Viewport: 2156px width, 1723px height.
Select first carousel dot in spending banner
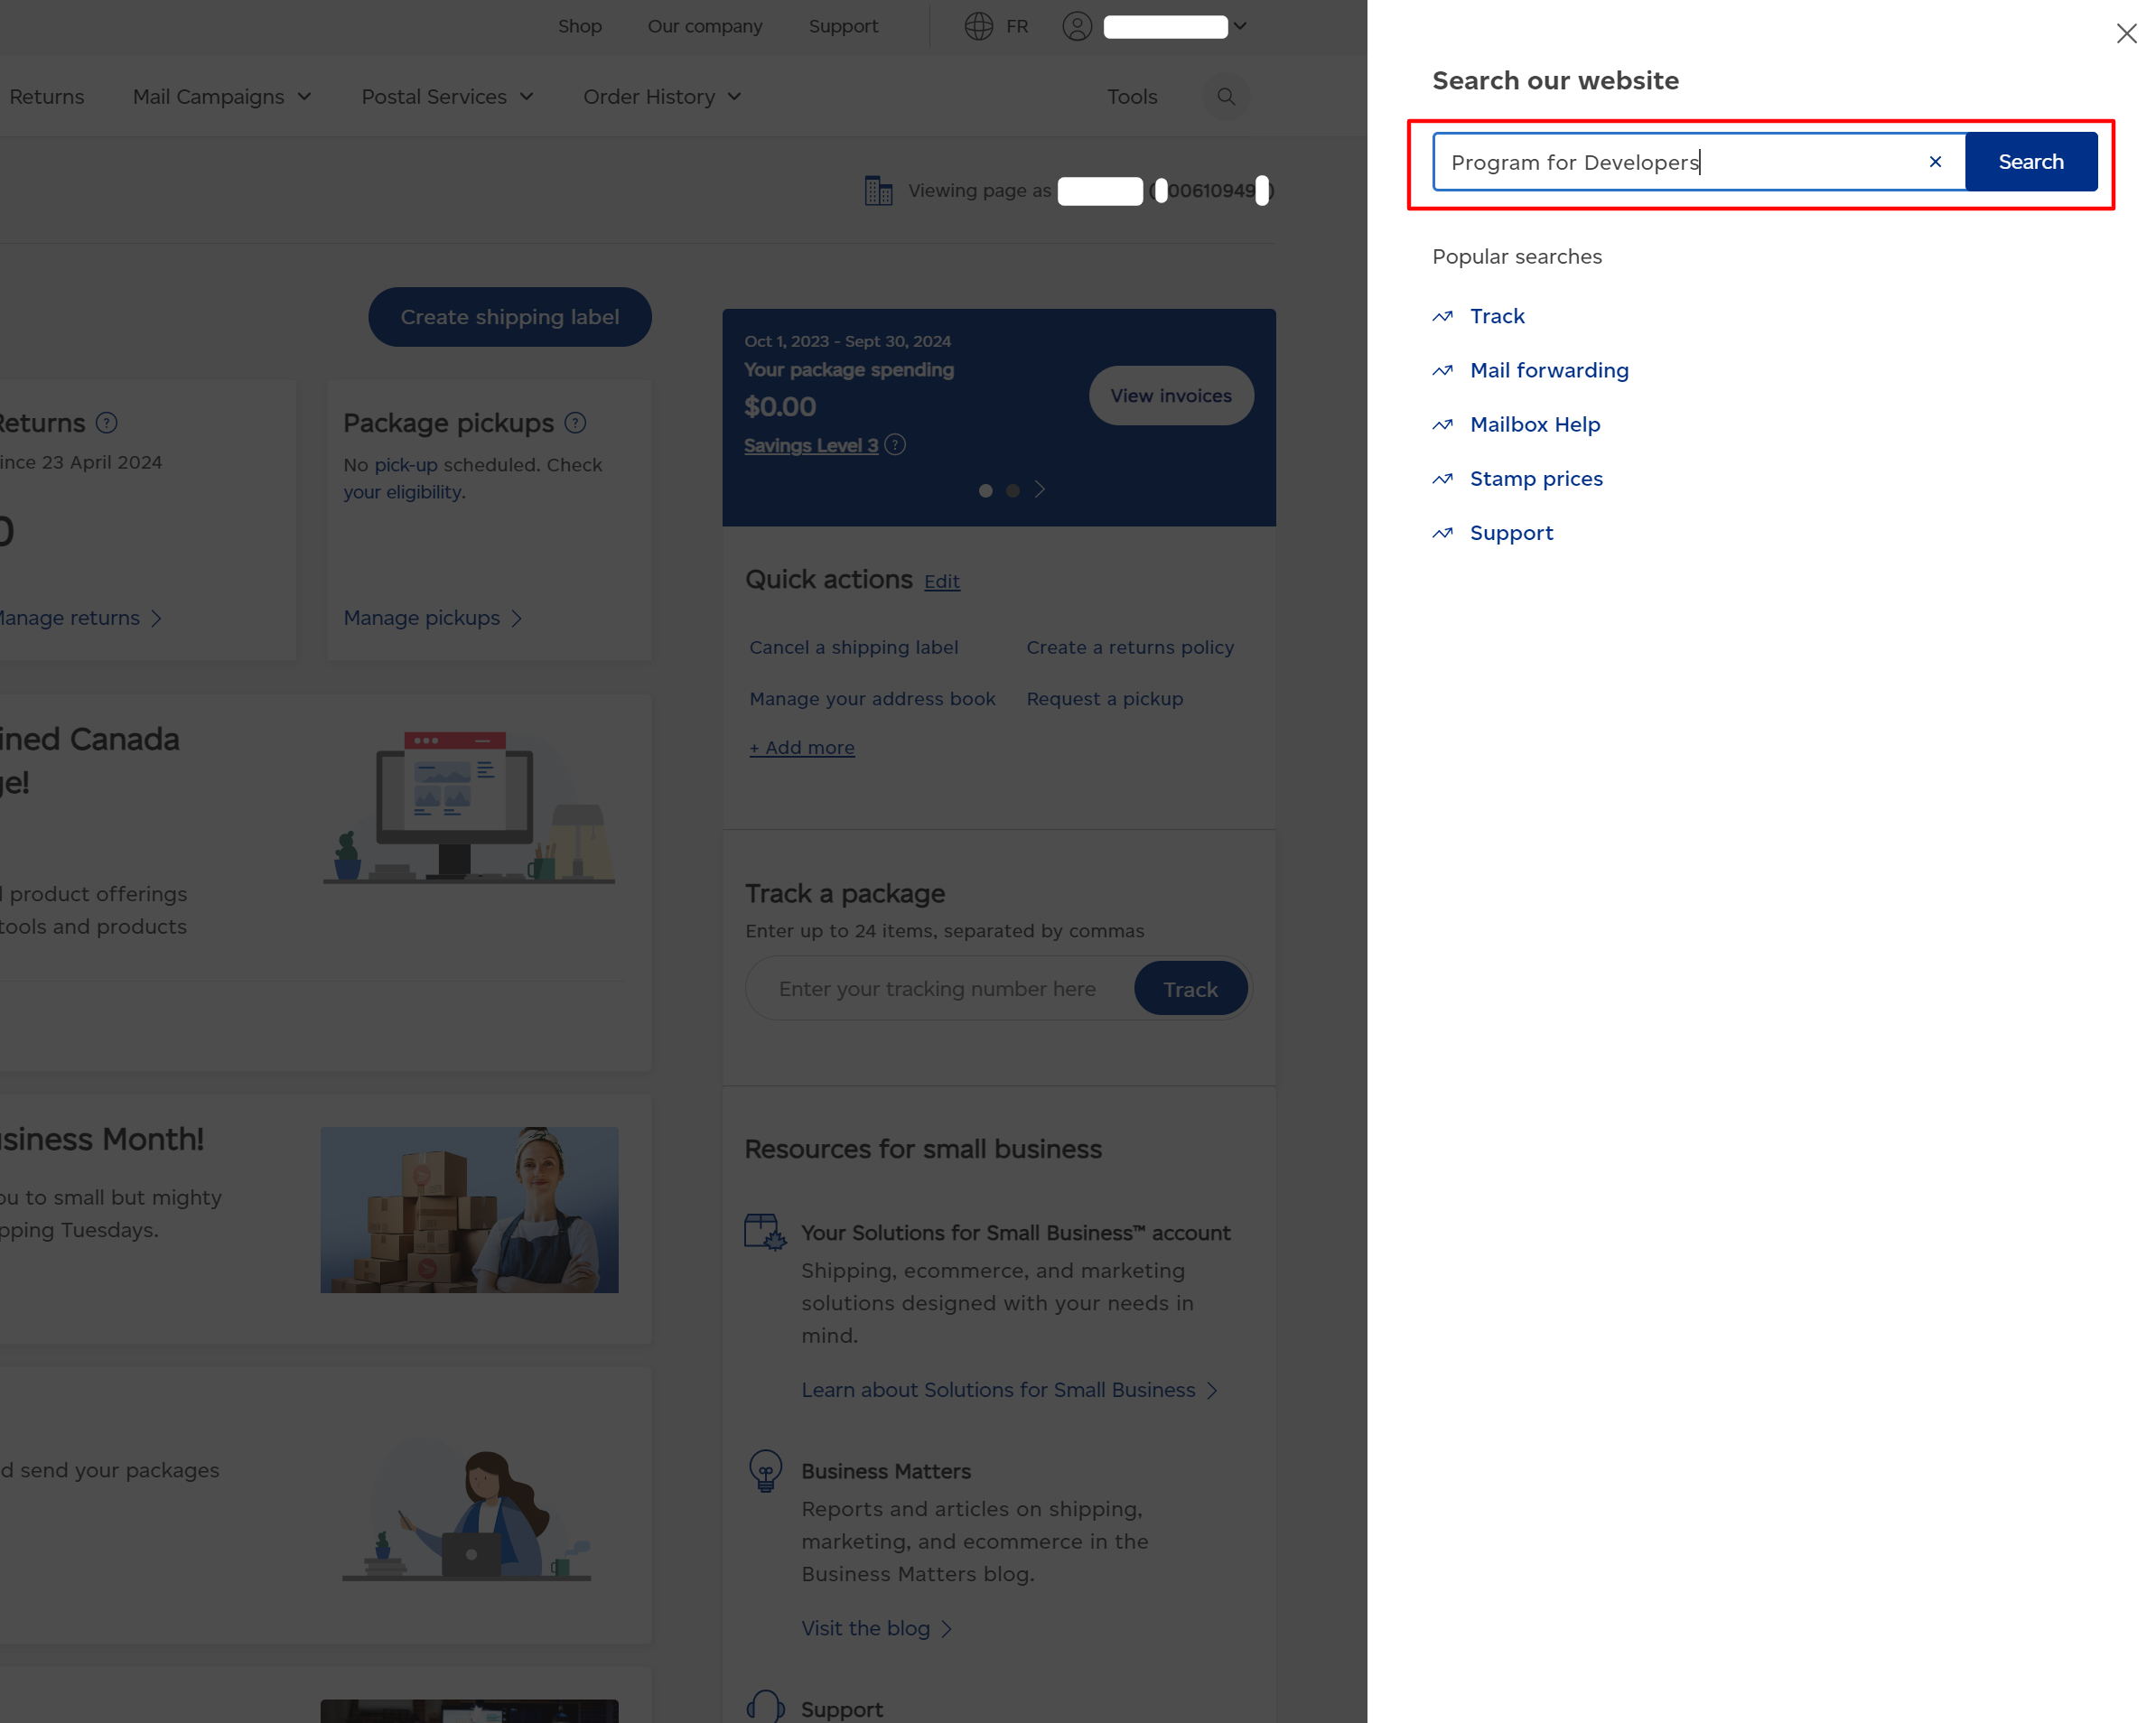[x=985, y=490]
